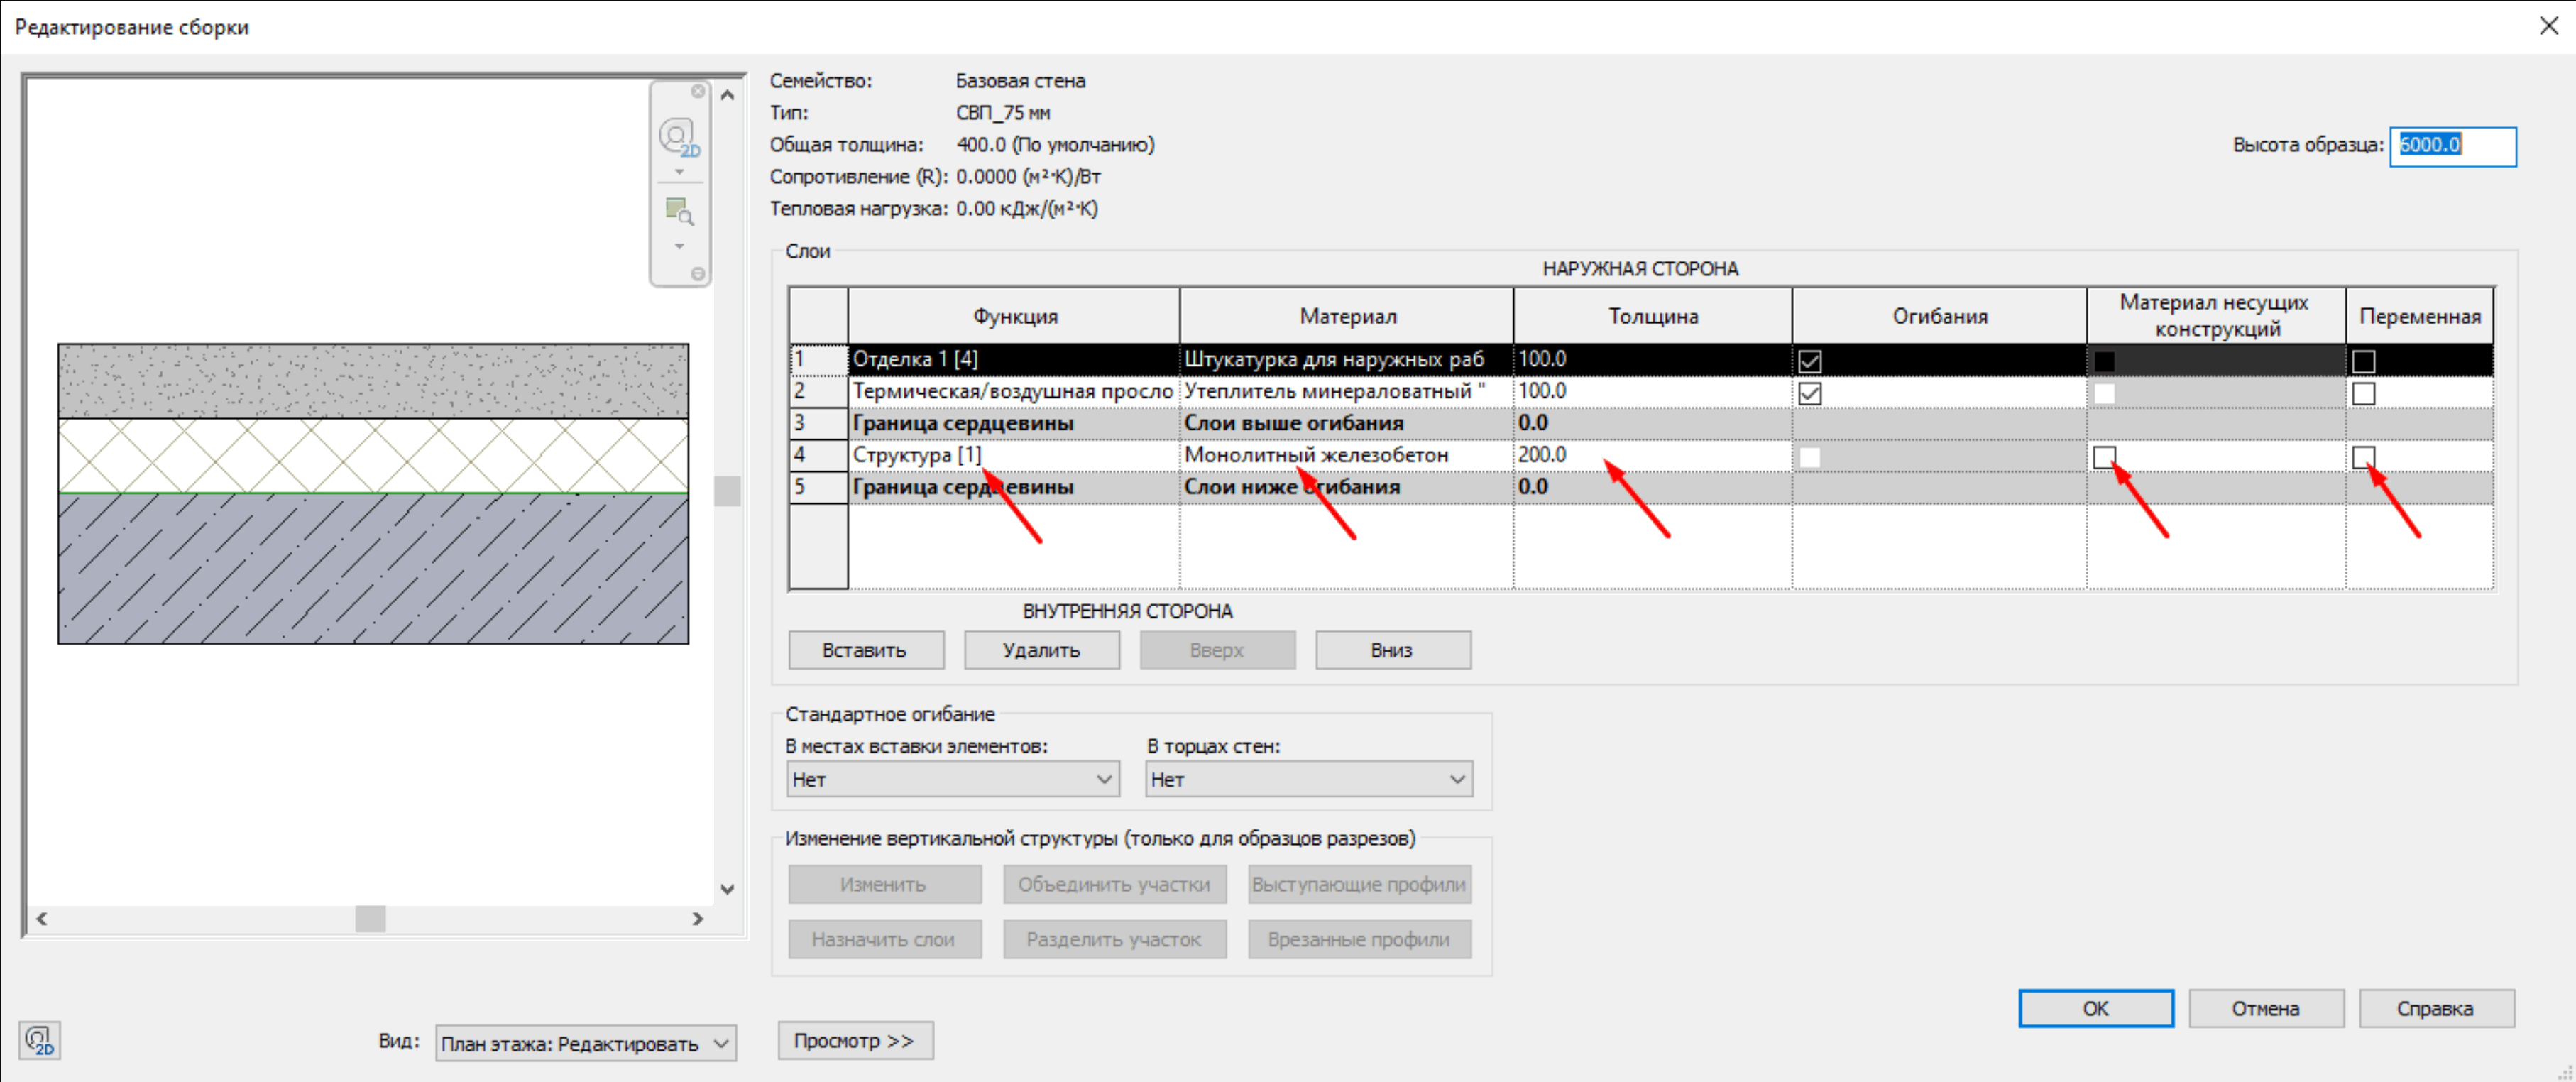
Task: Click the concrete layer in the wall preview
Action: pos(373,569)
